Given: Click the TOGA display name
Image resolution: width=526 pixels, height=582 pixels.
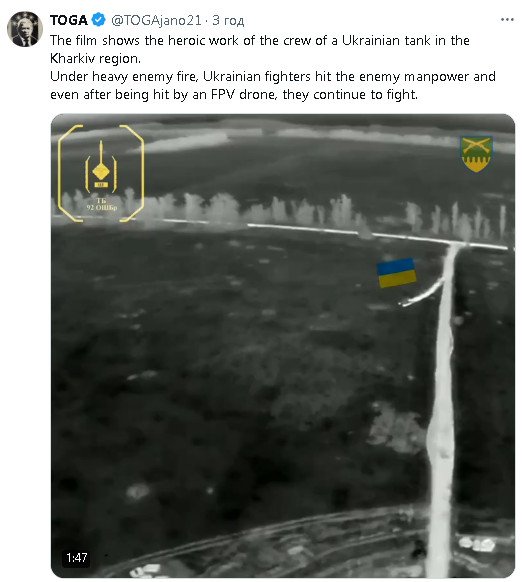Looking at the screenshot, I should tap(69, 20).
